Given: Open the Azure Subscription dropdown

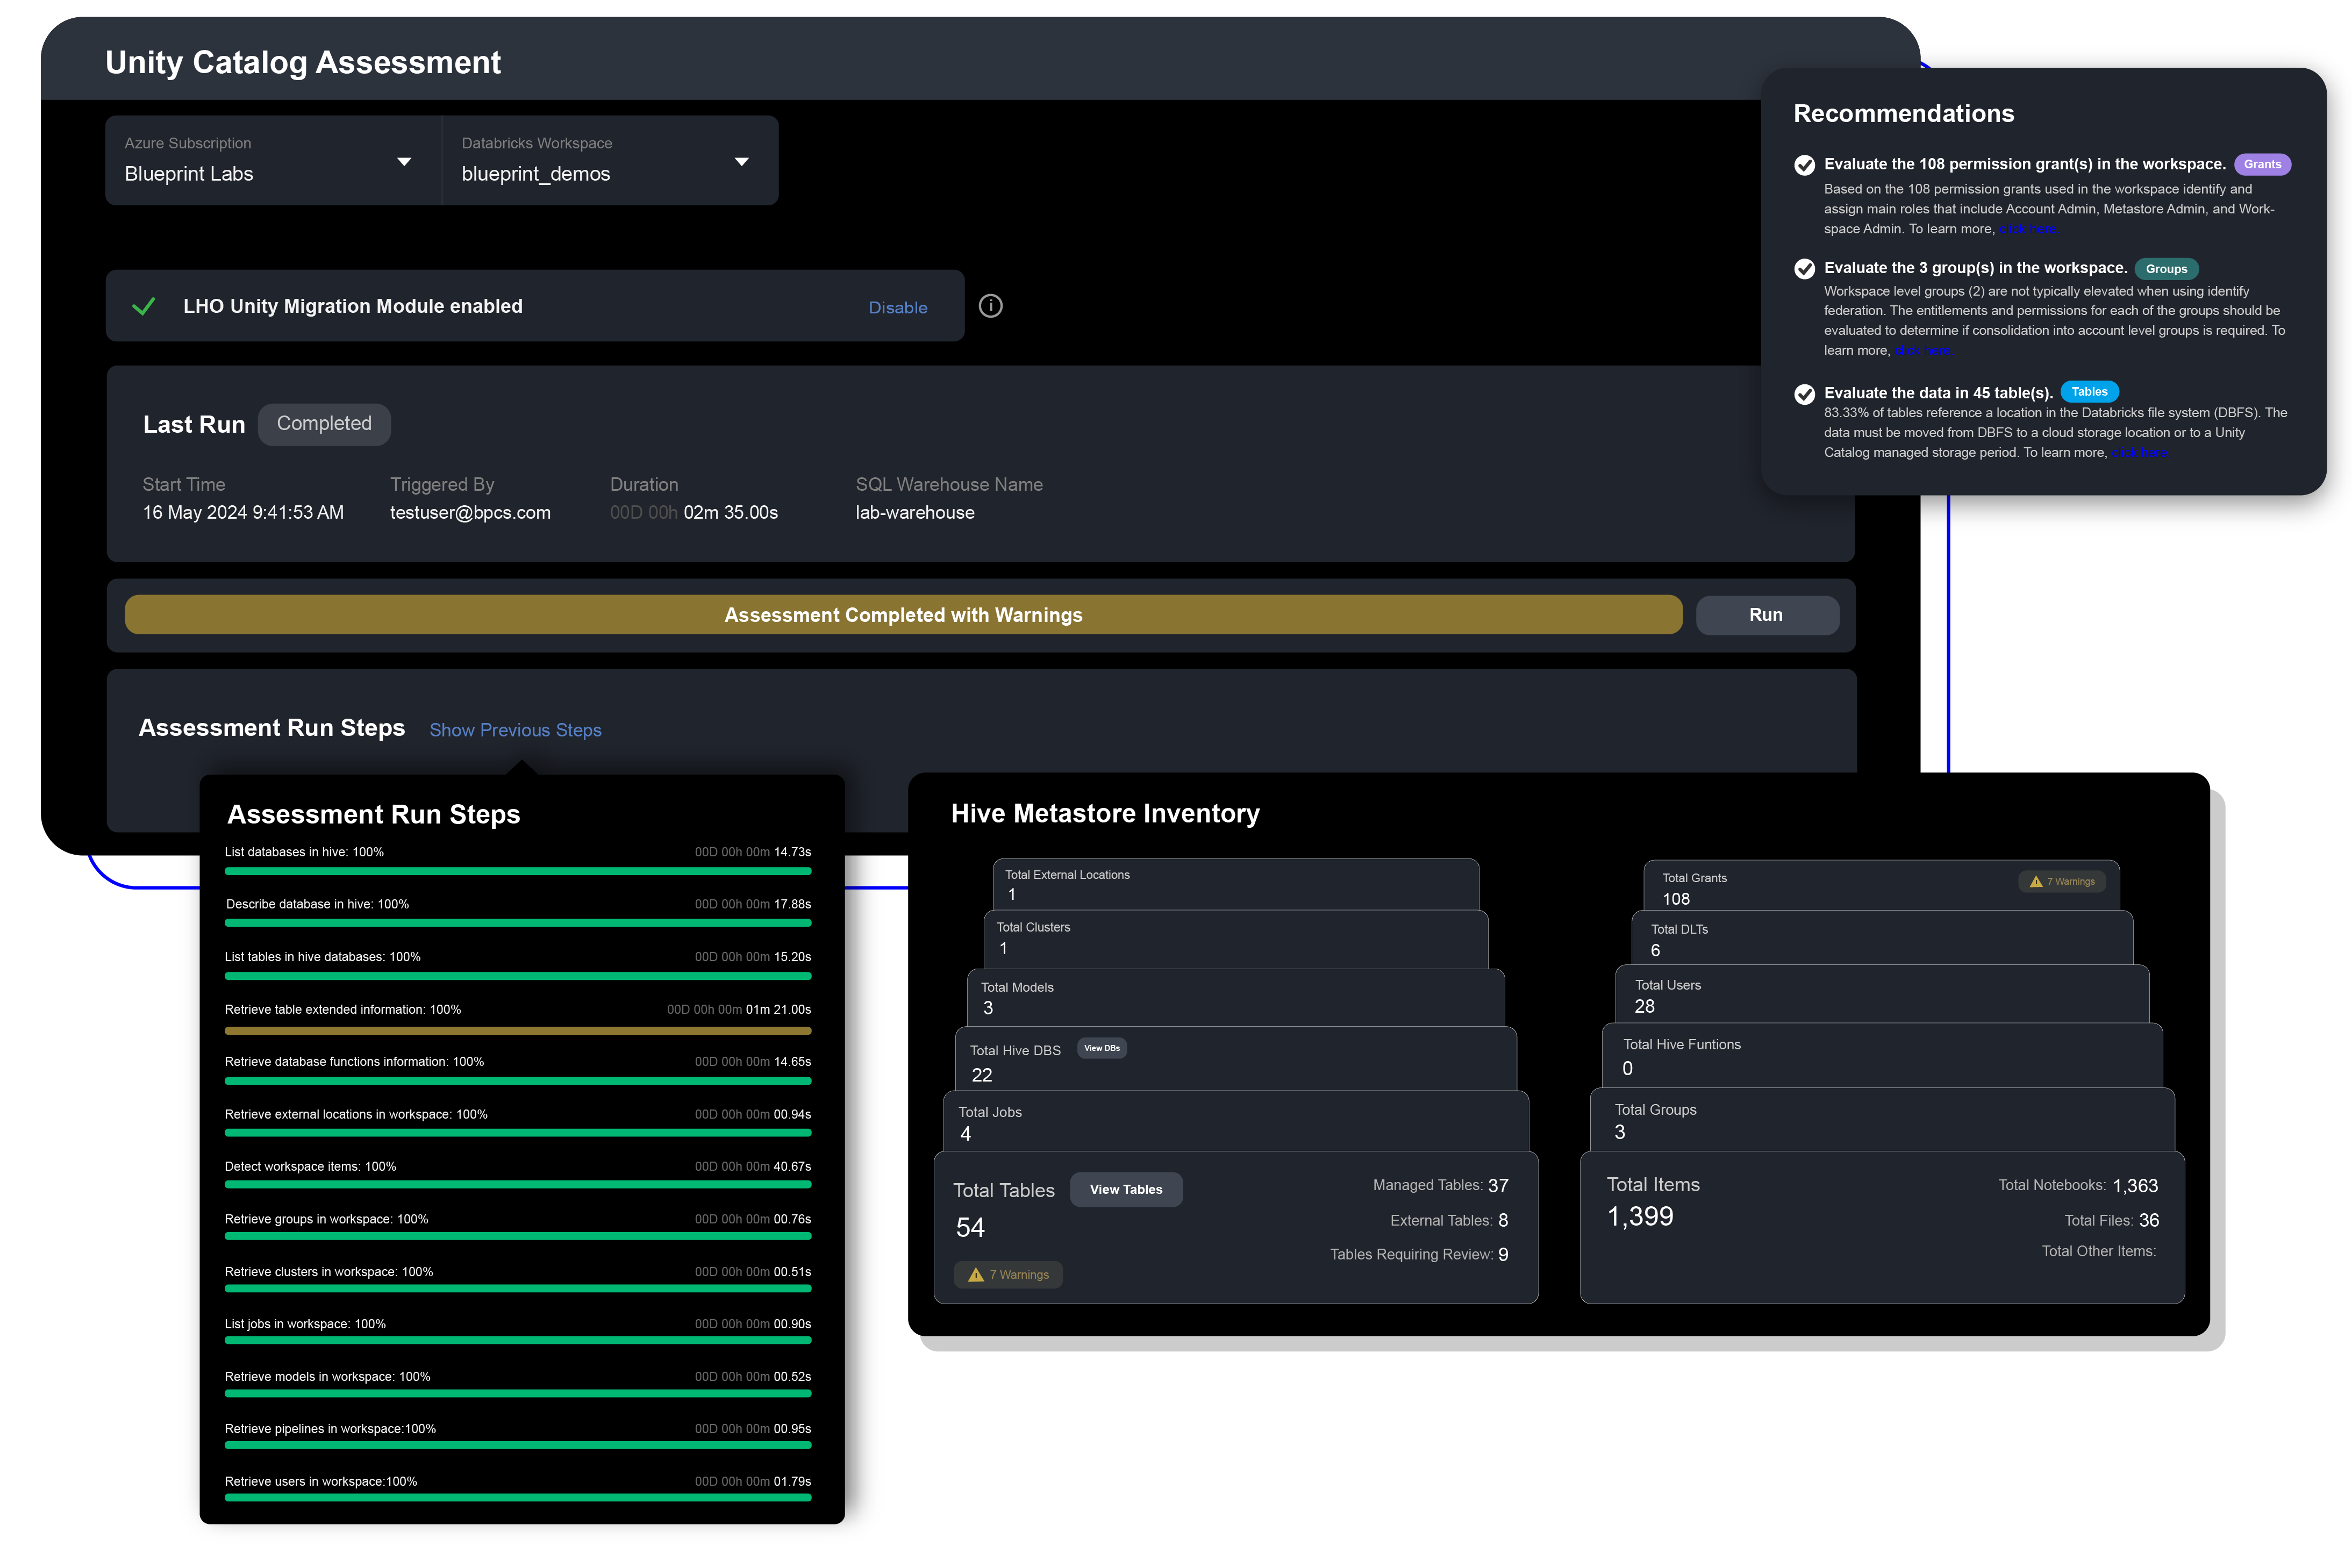Looking at the screenshot, I should 273,161.
